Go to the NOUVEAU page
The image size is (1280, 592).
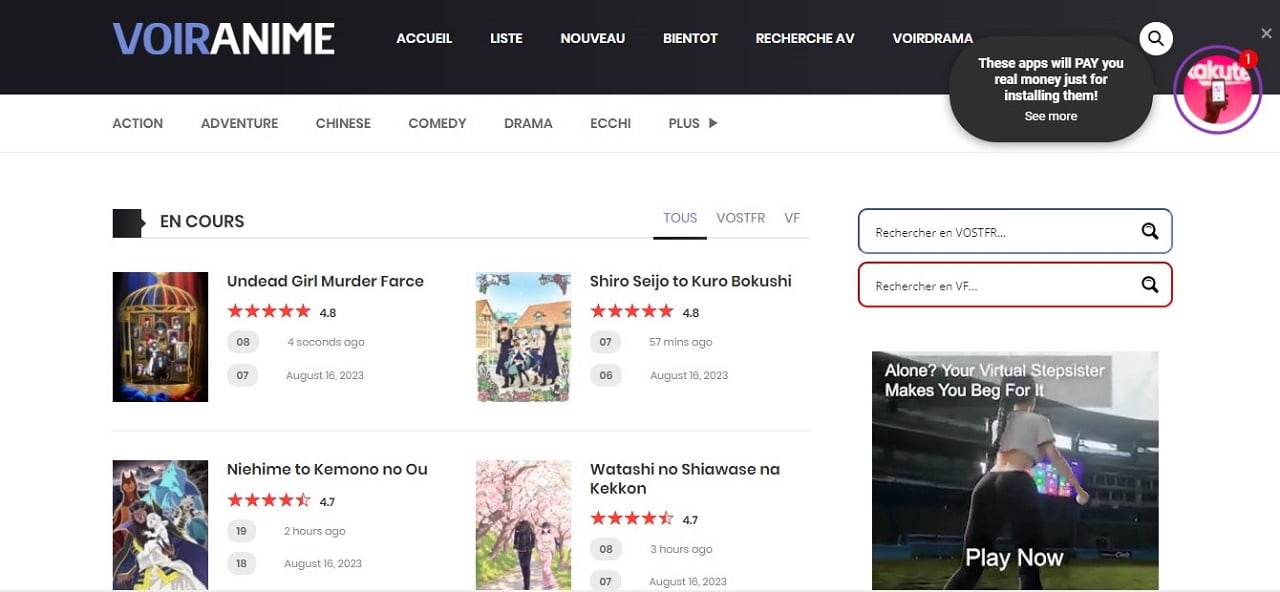click(592, 38)
